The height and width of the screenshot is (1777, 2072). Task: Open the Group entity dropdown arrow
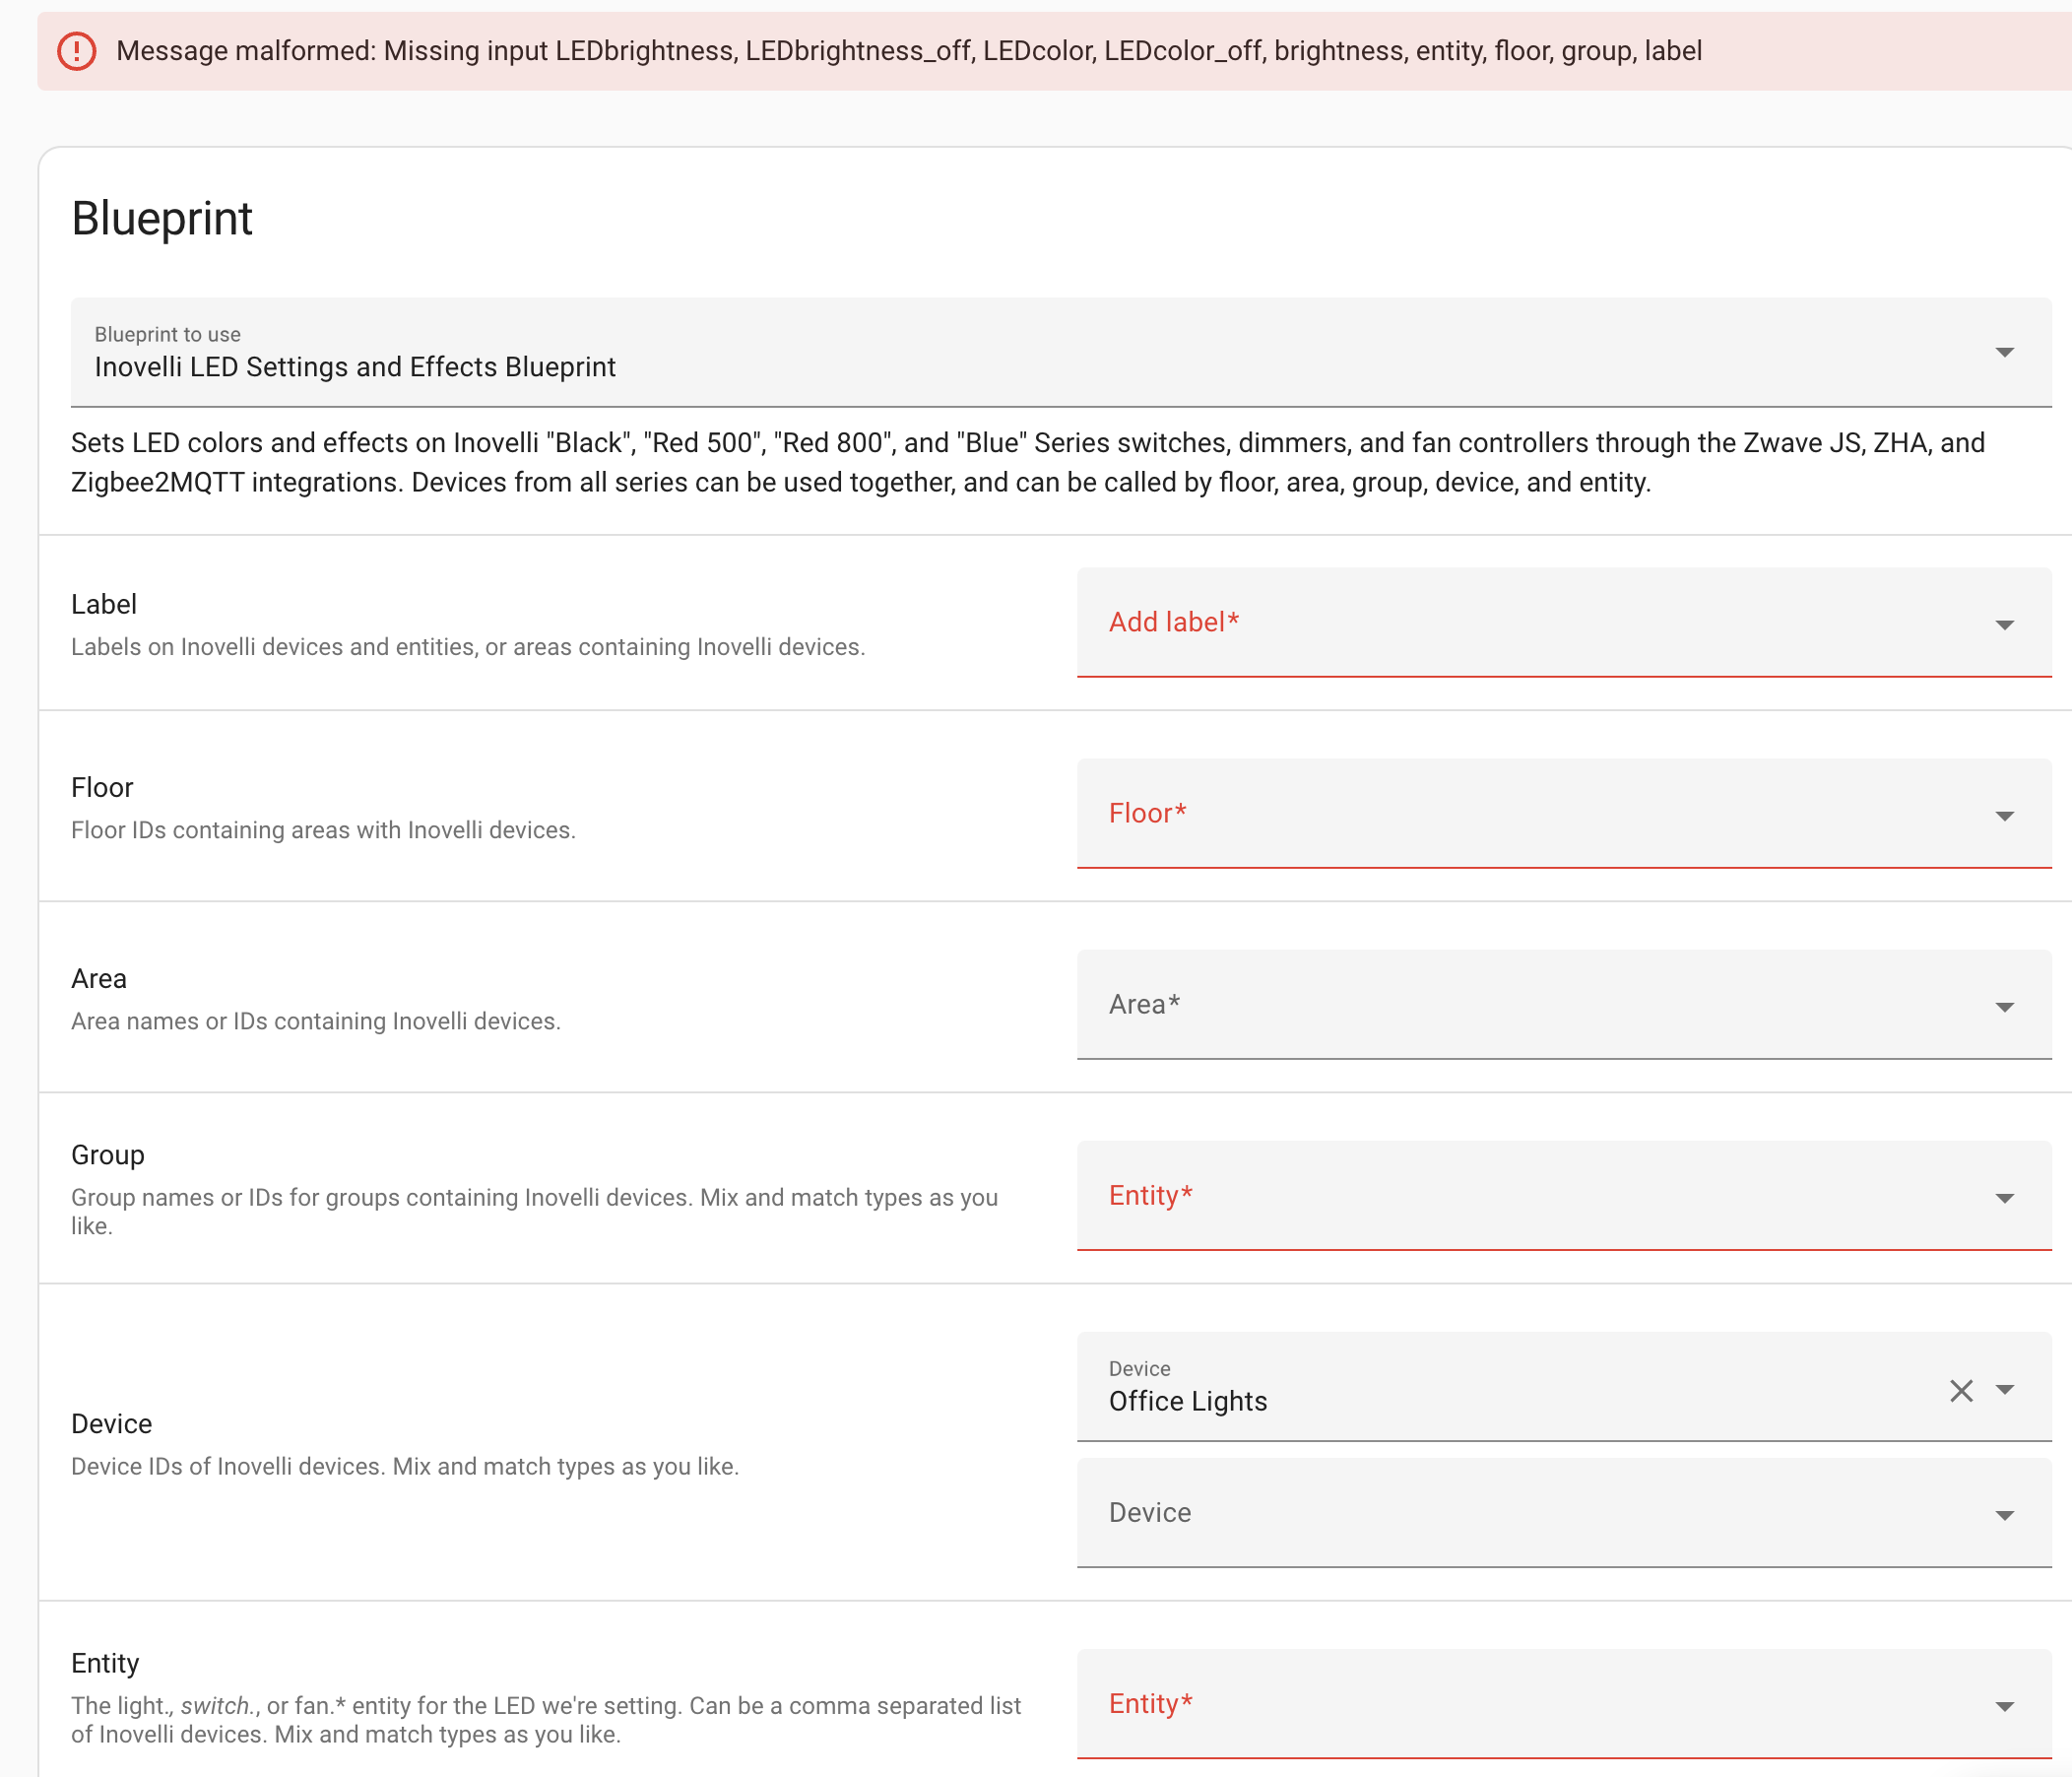pos(2004,1198)
